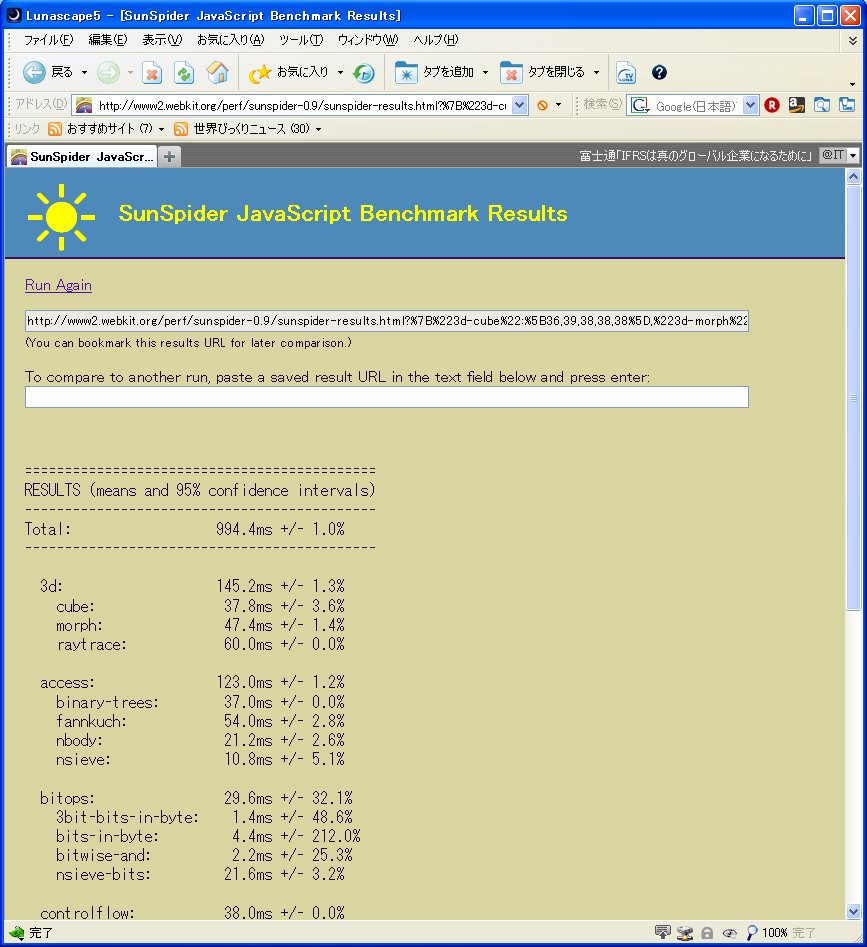Image resolution: width=867 pixels, height=947 pixels.
Task: Expand the forward button history dropdown
Action: (130, 73)
